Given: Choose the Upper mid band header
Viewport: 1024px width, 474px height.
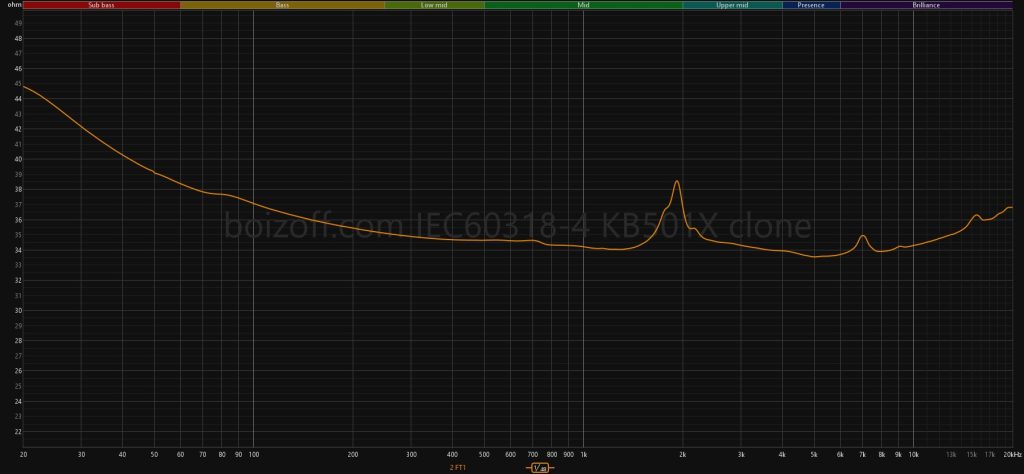Looking at the screenshot, I should click(732, 5).
